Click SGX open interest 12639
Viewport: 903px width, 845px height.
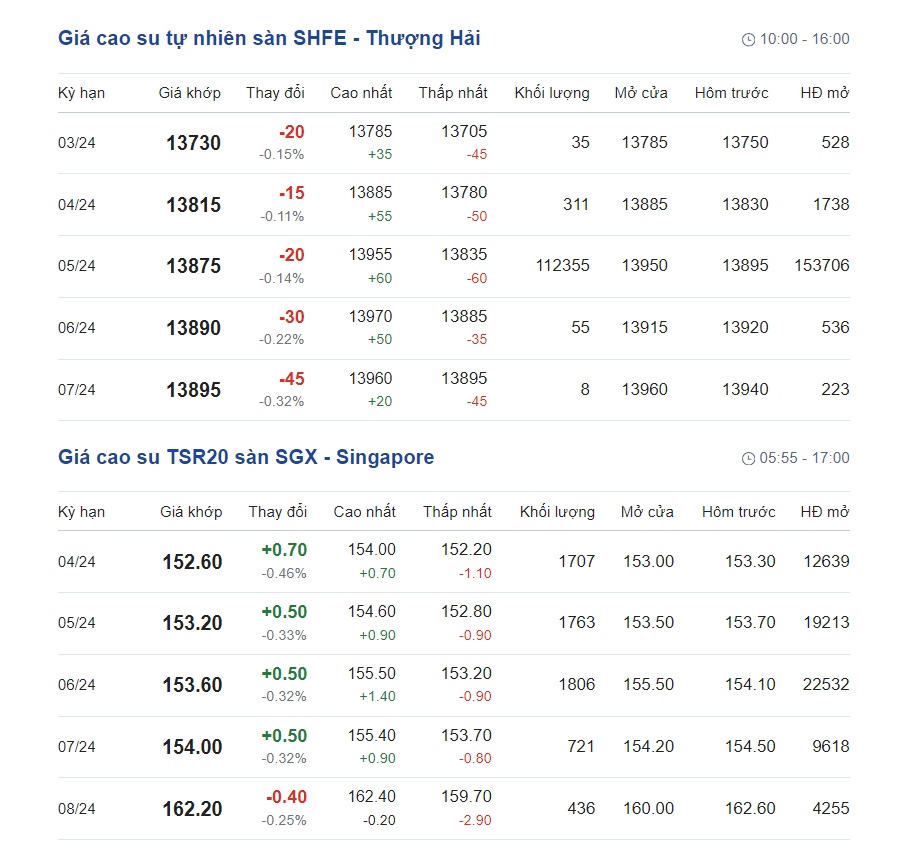coord(826,561)
